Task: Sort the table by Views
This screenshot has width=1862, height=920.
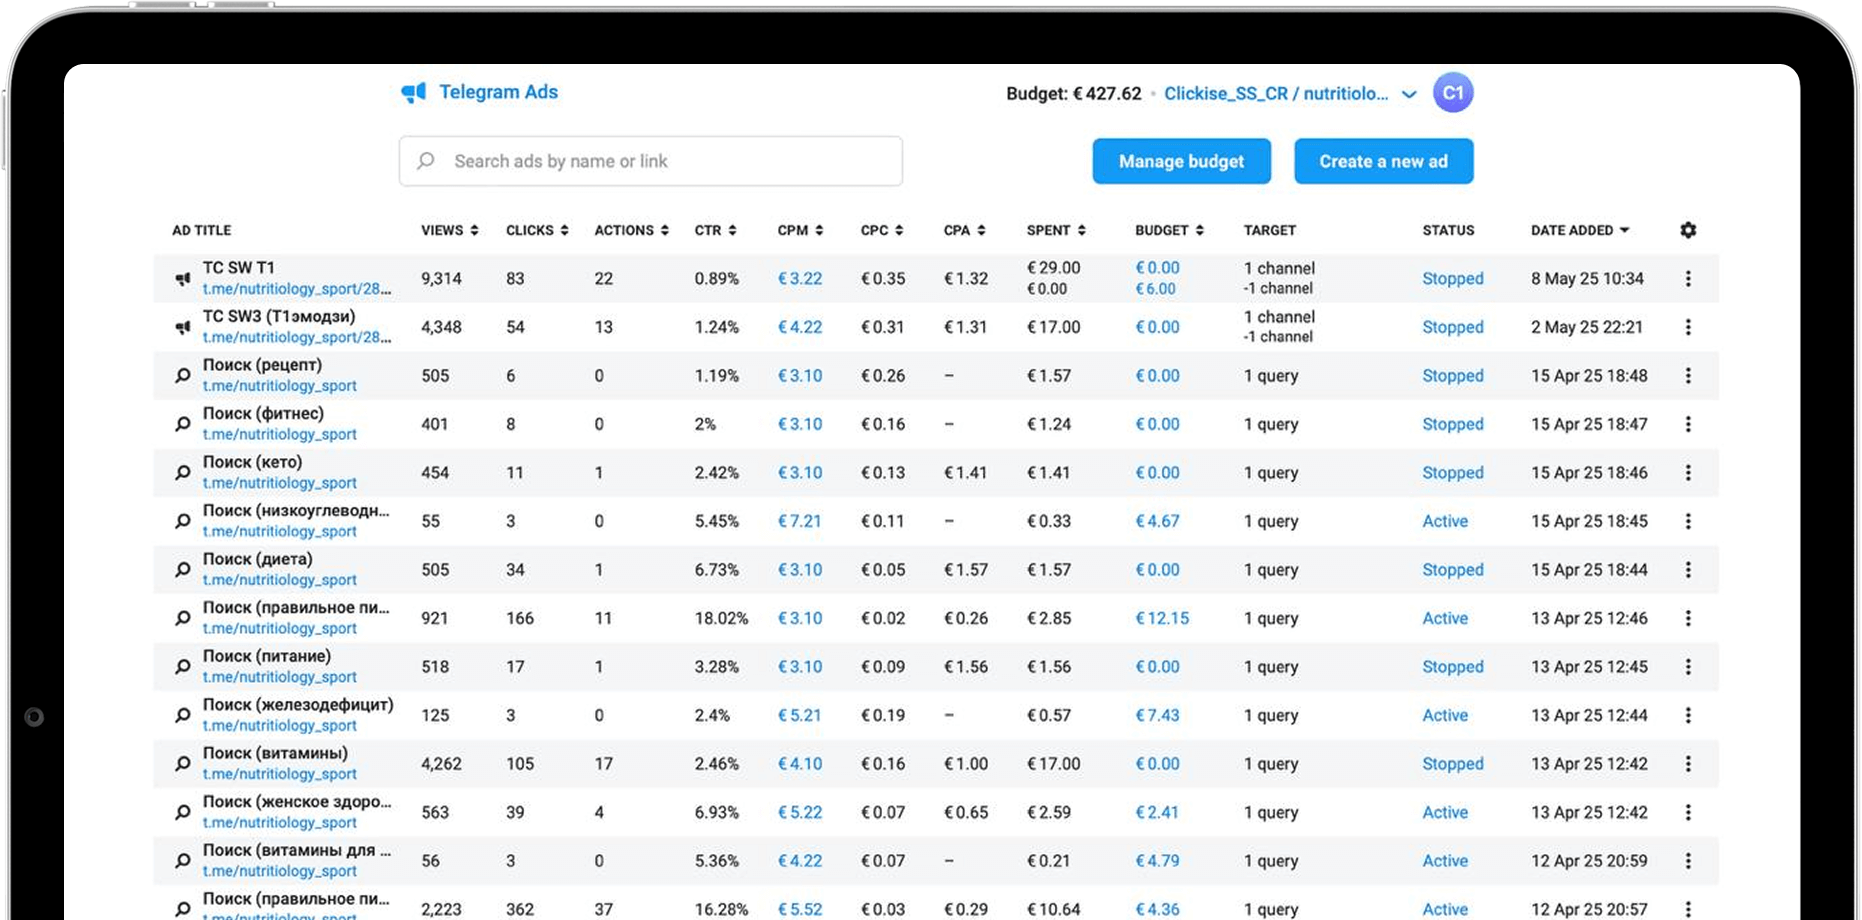Action: click(x=450, y=230)
